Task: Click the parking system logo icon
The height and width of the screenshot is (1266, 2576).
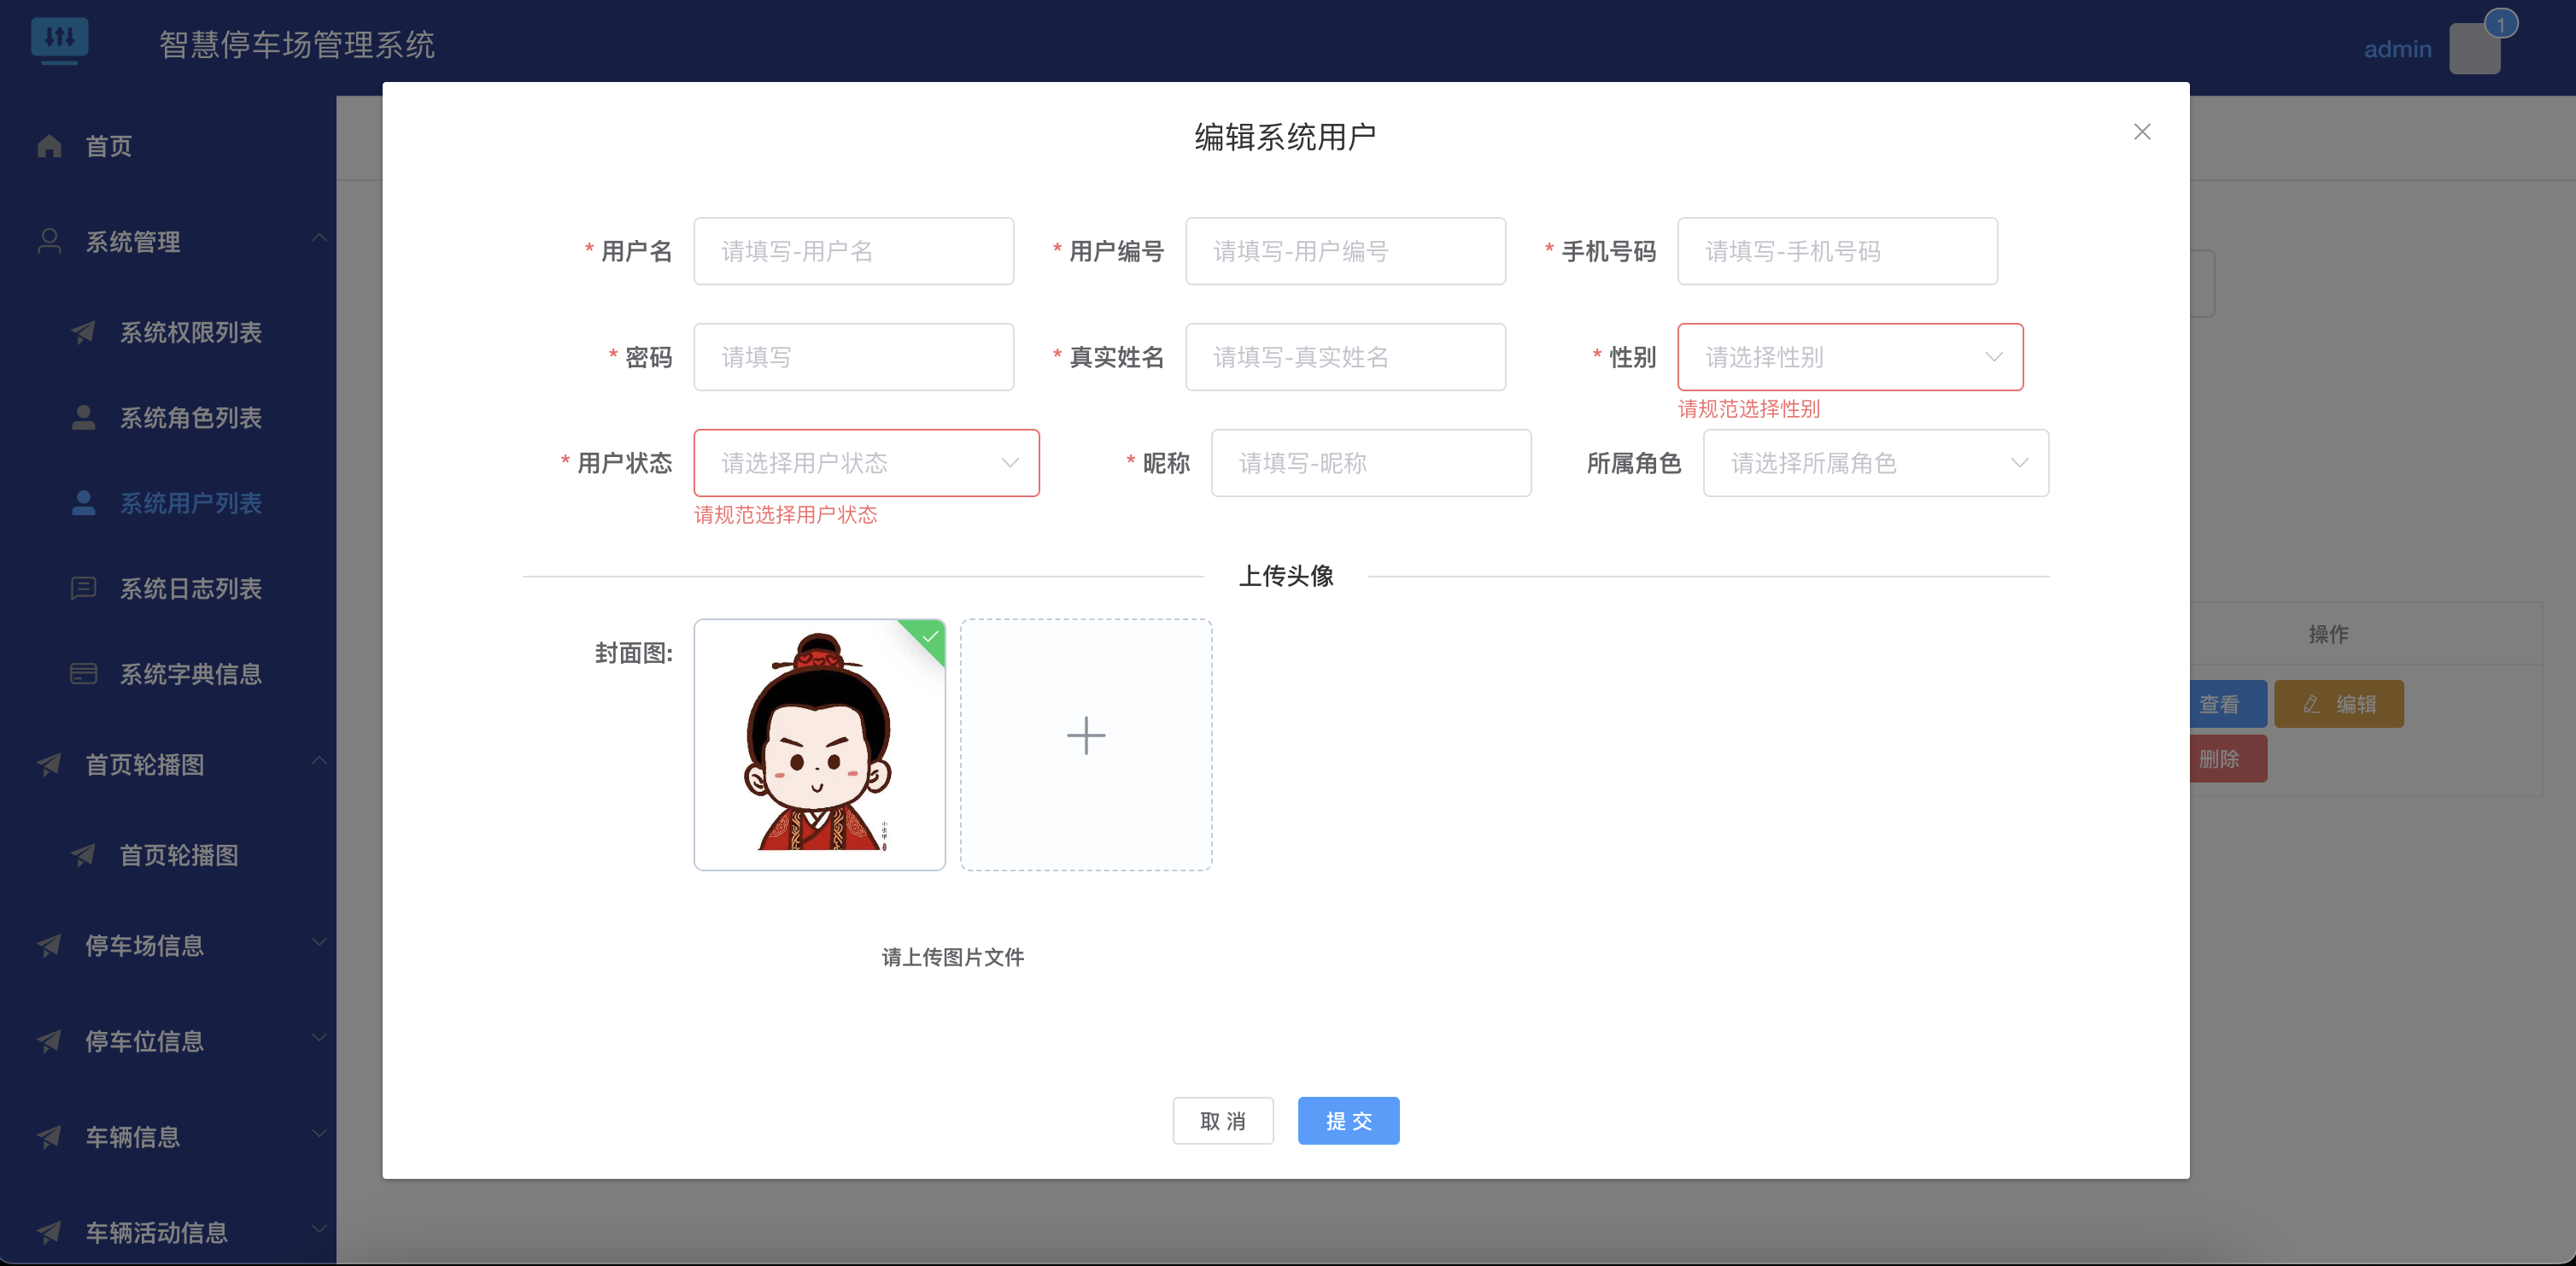Action: coord(59,41)
